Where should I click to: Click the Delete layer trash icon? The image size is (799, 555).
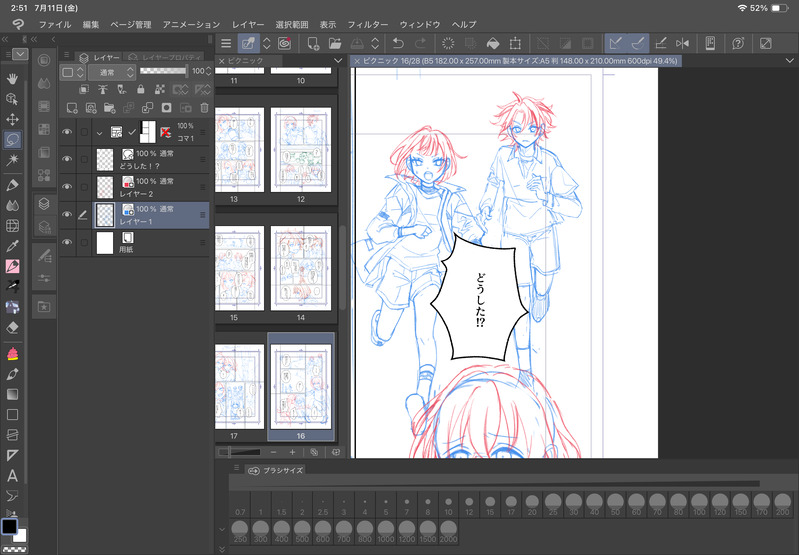click(204, 108)
